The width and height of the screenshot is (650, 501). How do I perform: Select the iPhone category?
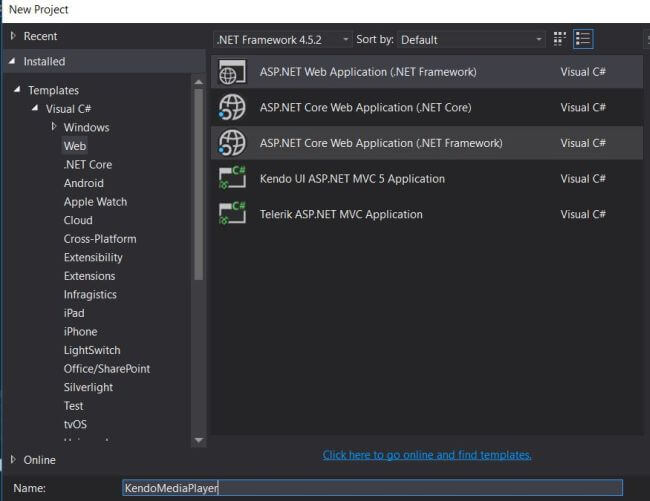point(80,332)
